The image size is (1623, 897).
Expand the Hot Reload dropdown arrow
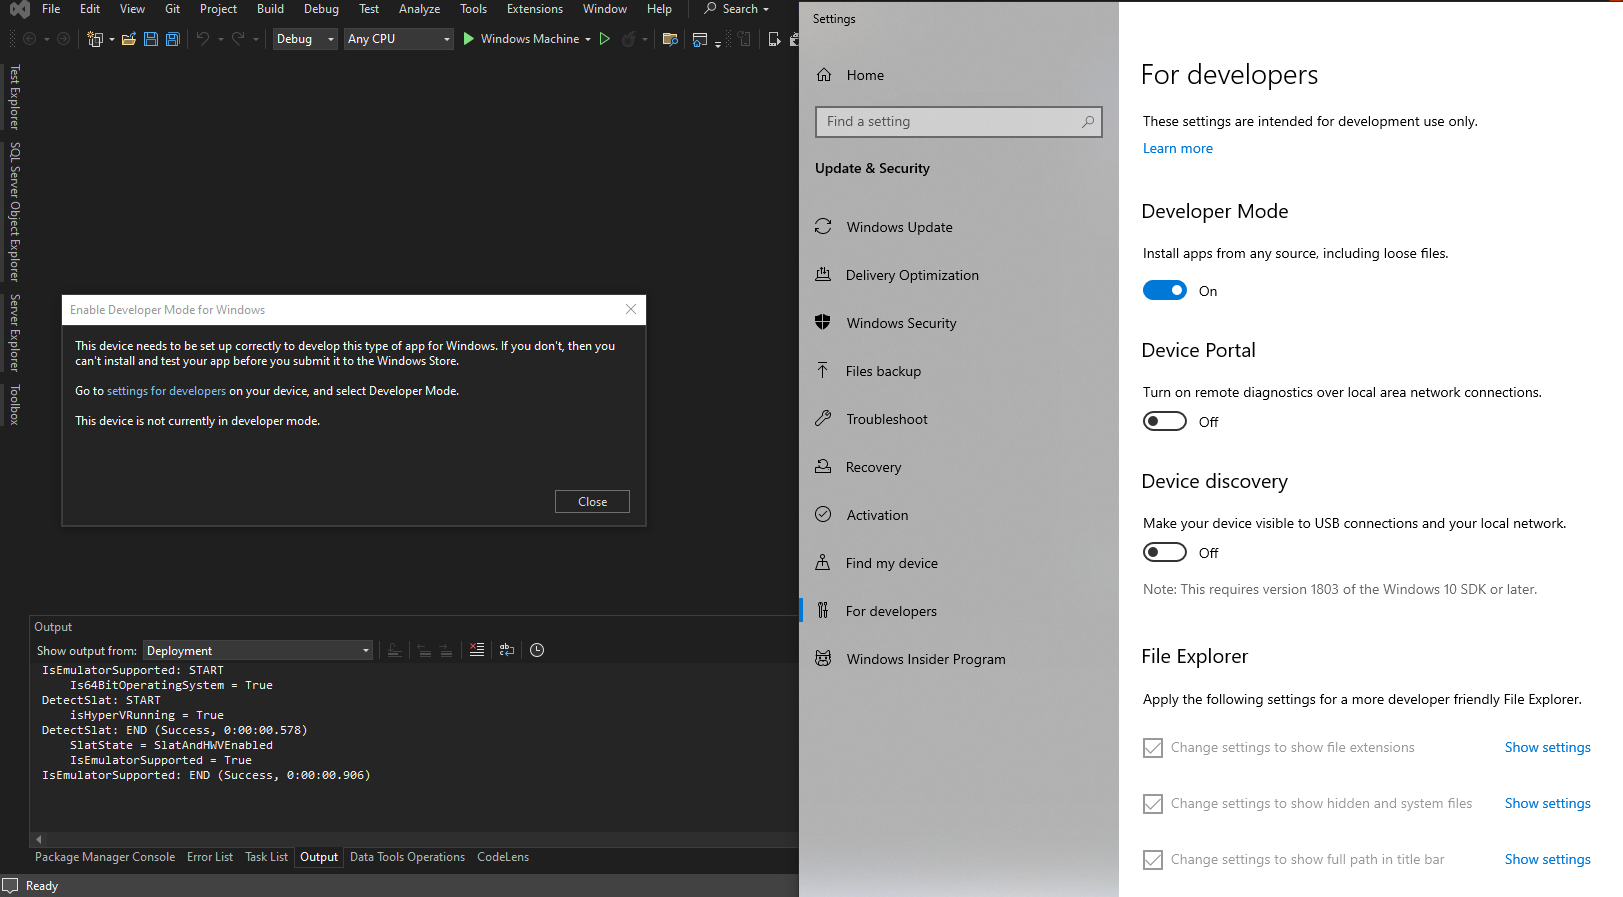tap(645, 39)
